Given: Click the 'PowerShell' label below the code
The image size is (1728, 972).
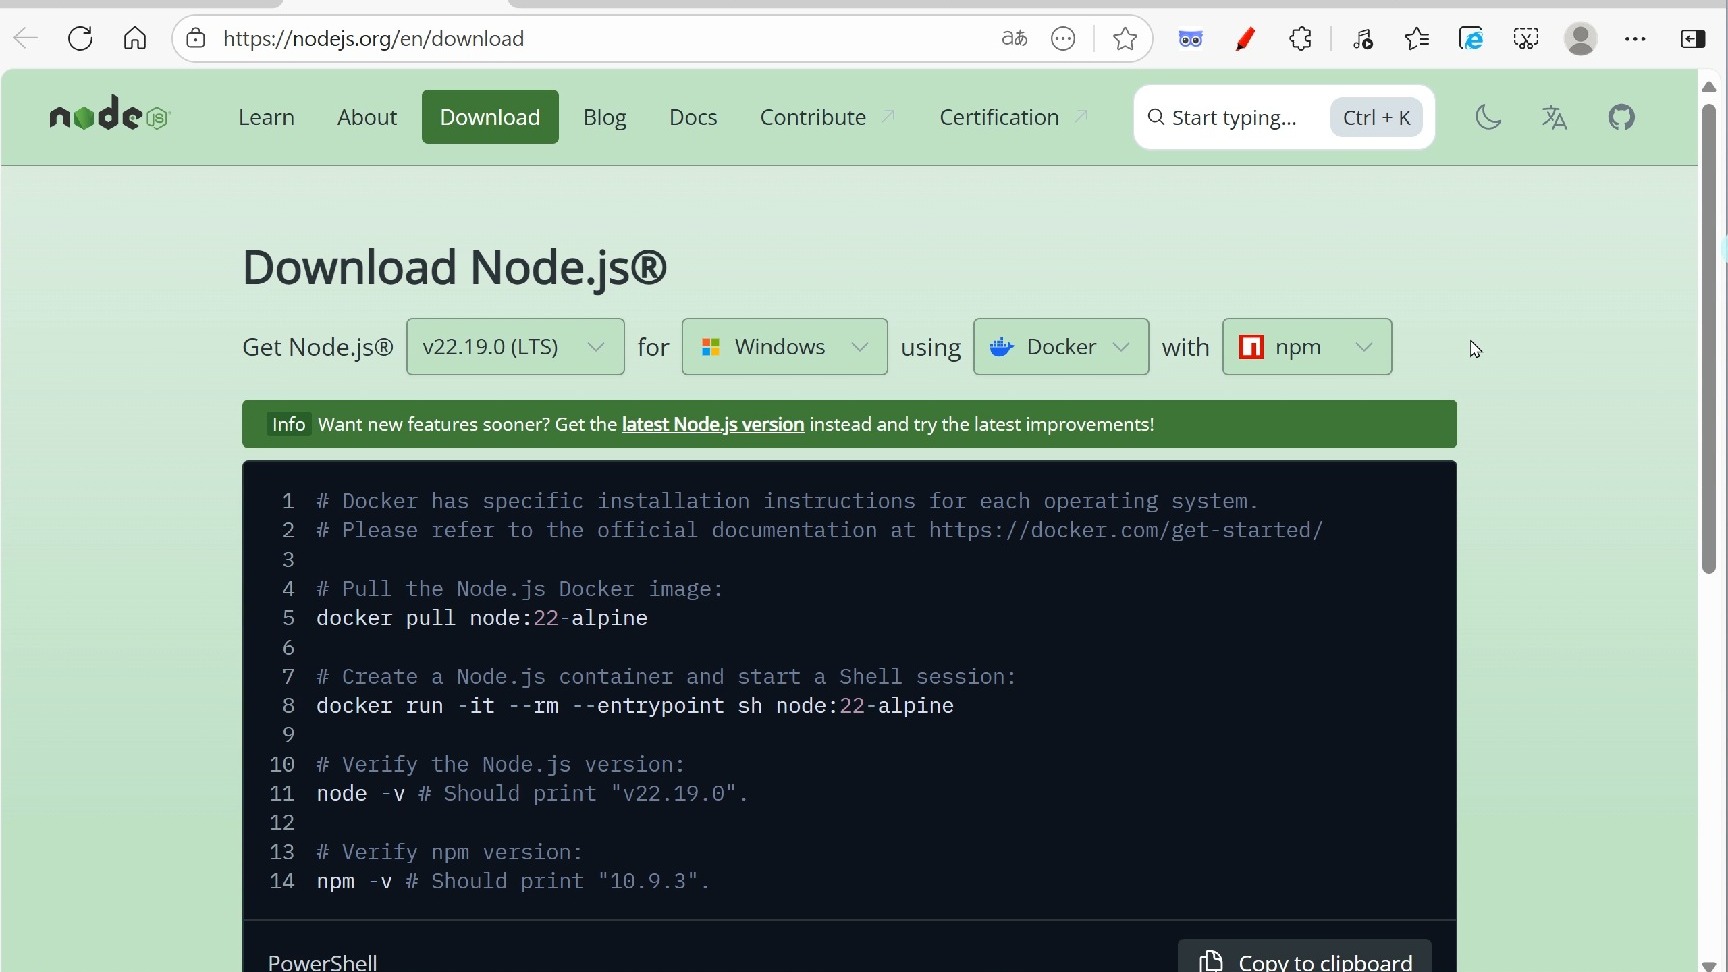Looking at the screenshot, I should 322,962.
